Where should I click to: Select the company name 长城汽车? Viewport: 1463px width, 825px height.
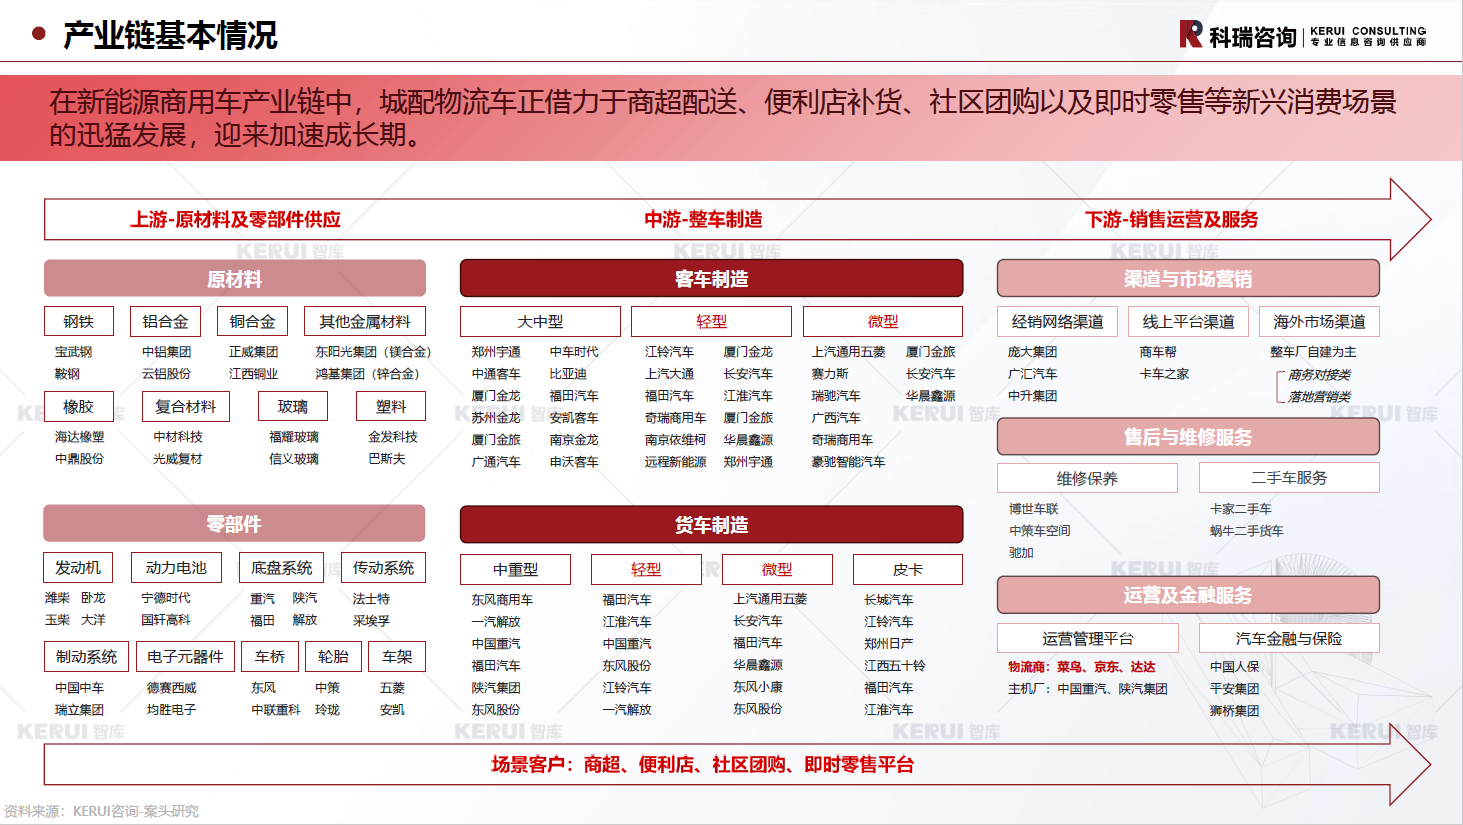(x=889, y=600)
